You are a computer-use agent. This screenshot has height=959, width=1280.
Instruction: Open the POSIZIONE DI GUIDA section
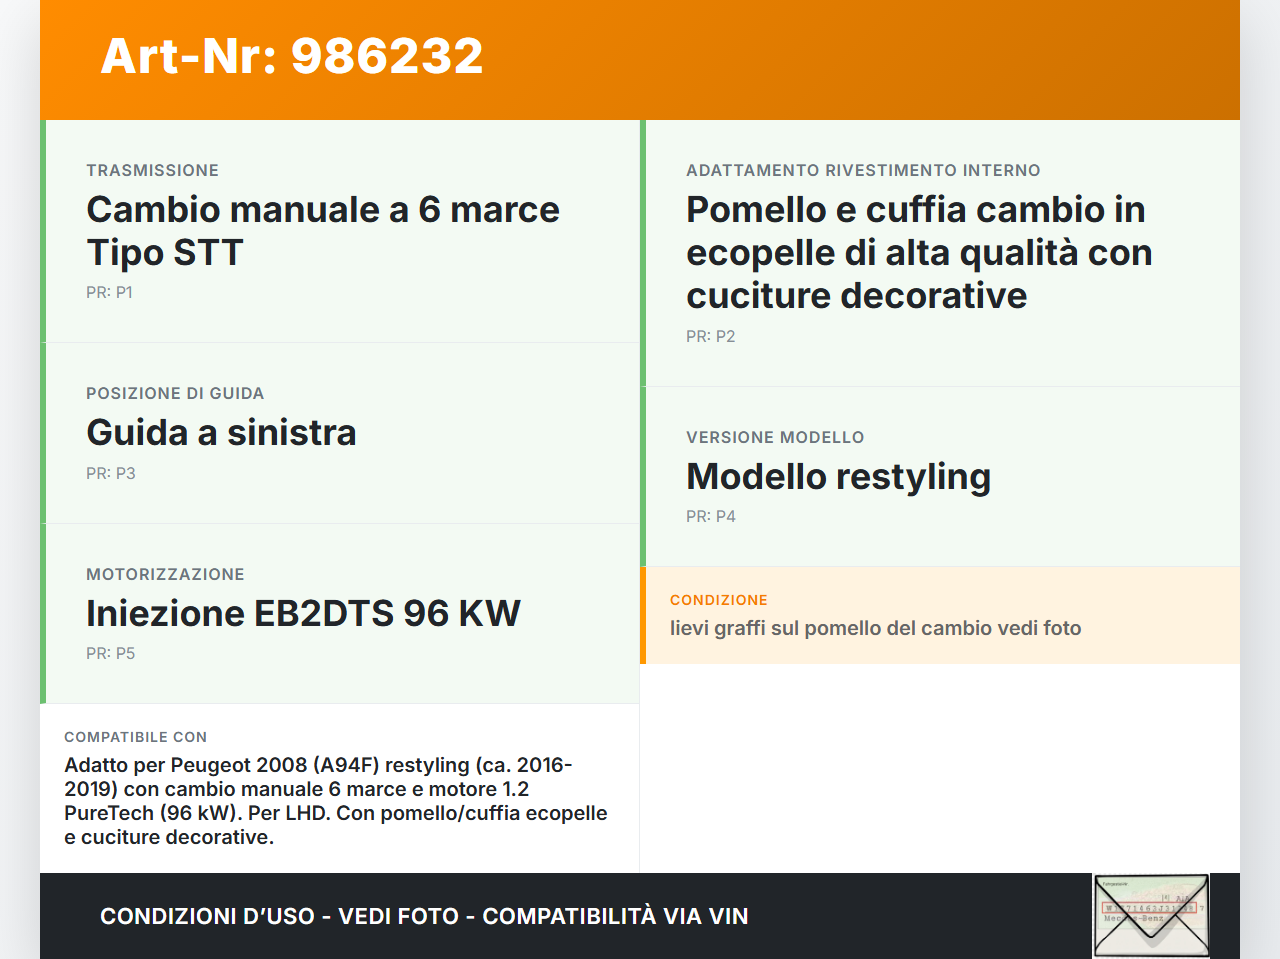click(x=175, y=393)
